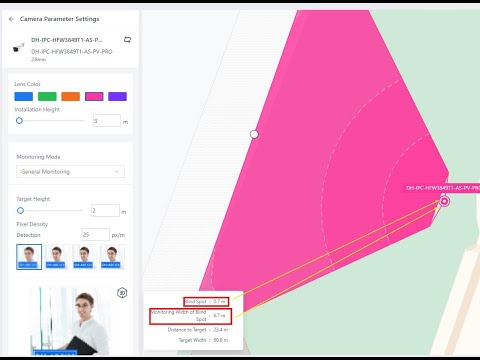
Task: Click the DH-IPC-HFW3849T1-AS-PV-PRO model subtitle
Action: tap(72, 51)
